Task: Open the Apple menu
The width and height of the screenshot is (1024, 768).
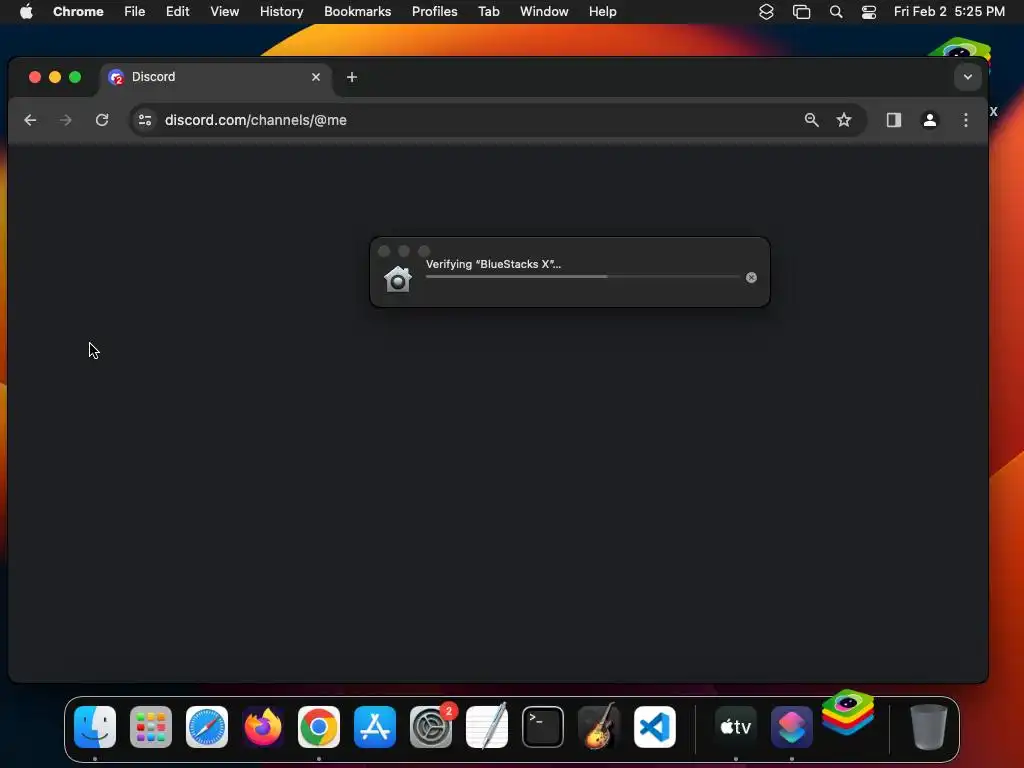Action: (x=26, y=12)
